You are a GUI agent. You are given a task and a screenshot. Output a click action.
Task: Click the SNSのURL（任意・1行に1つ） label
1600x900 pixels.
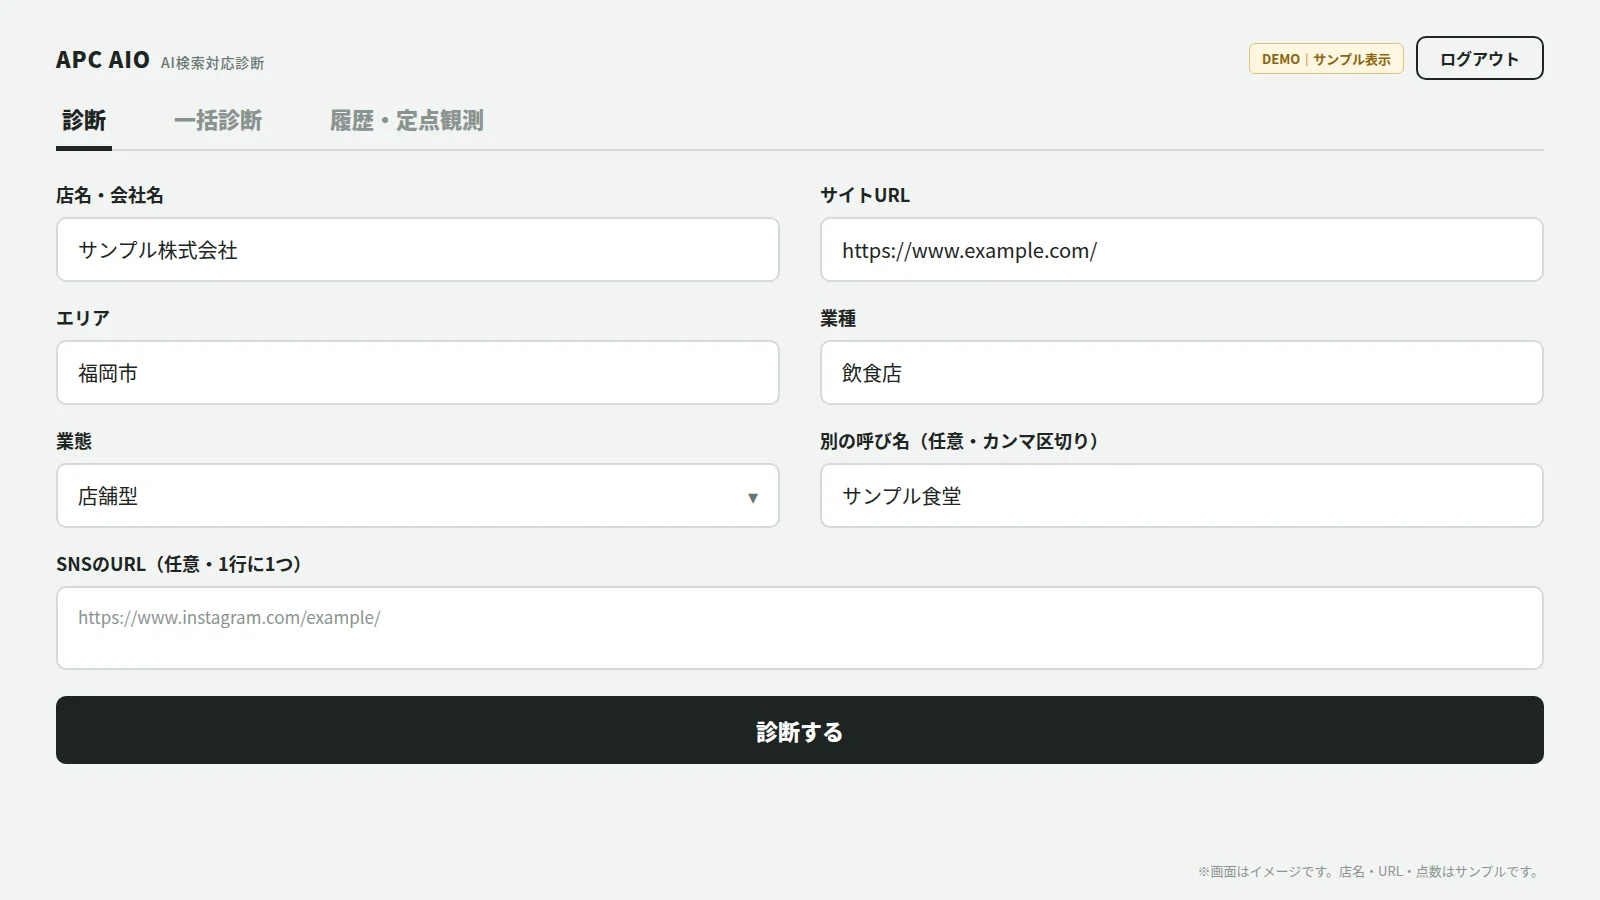[179, 564]
